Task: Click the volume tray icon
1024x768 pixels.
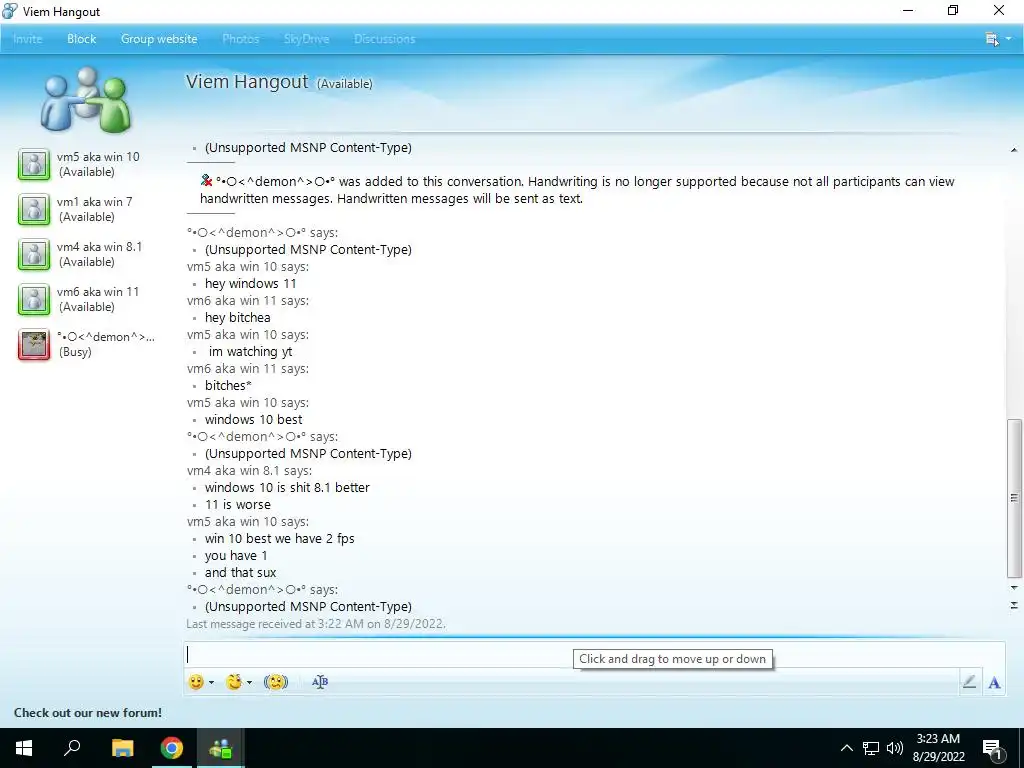Action: tap(895, 748)
